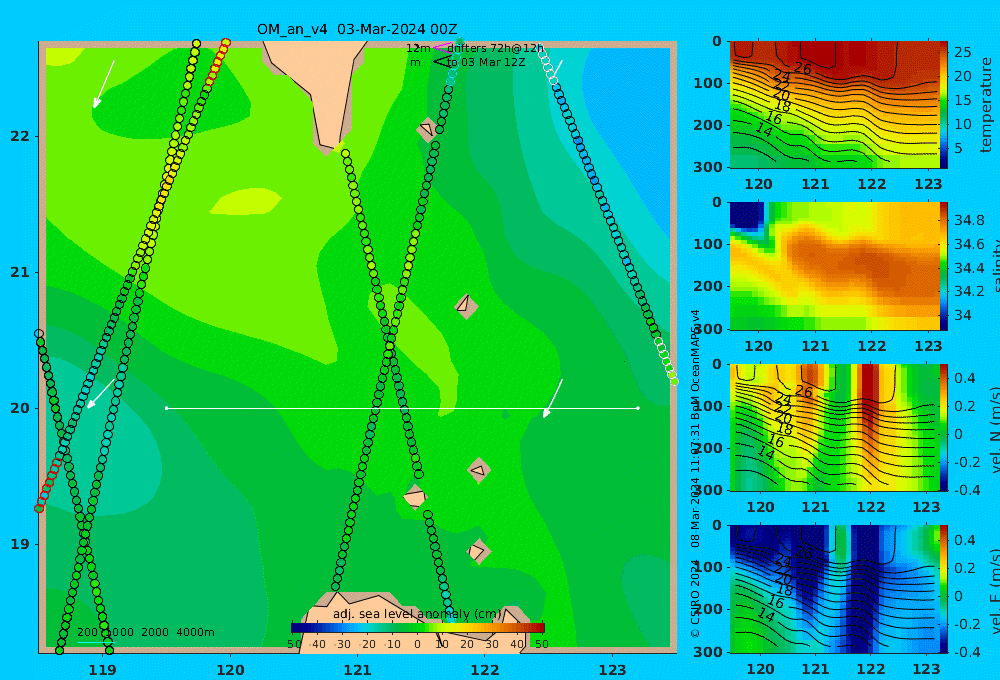Open the salinity cross-section panel
The image size is (1000, 680).
835,266
